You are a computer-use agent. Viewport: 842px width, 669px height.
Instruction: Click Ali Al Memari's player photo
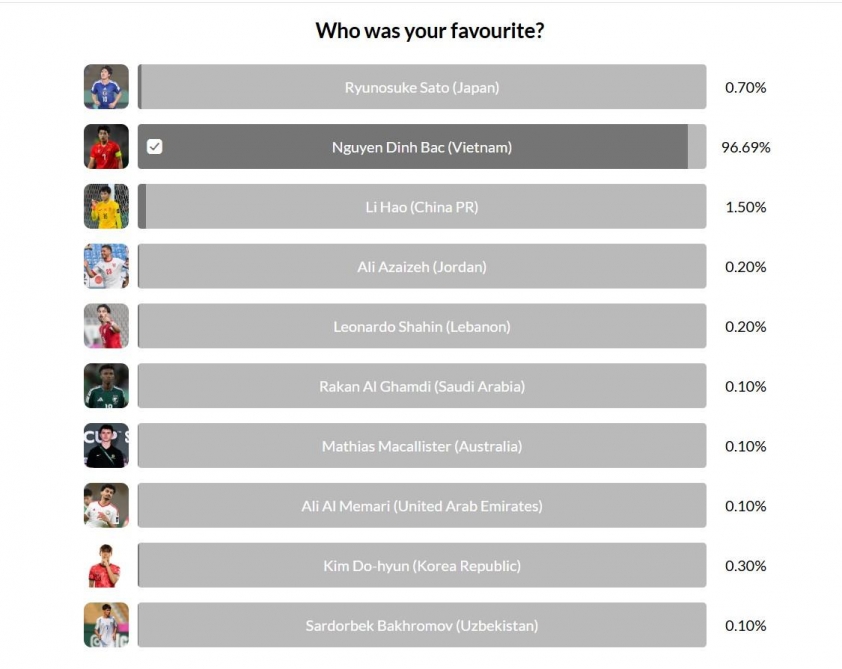[x=106, y=506]
